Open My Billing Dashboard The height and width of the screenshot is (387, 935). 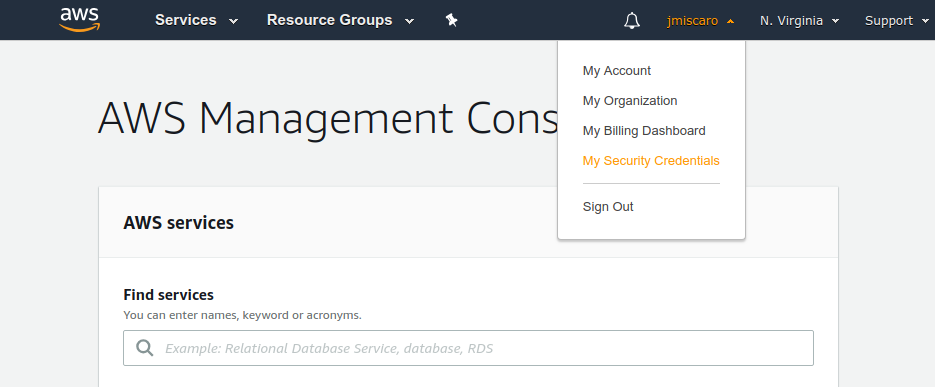point(644,131)
